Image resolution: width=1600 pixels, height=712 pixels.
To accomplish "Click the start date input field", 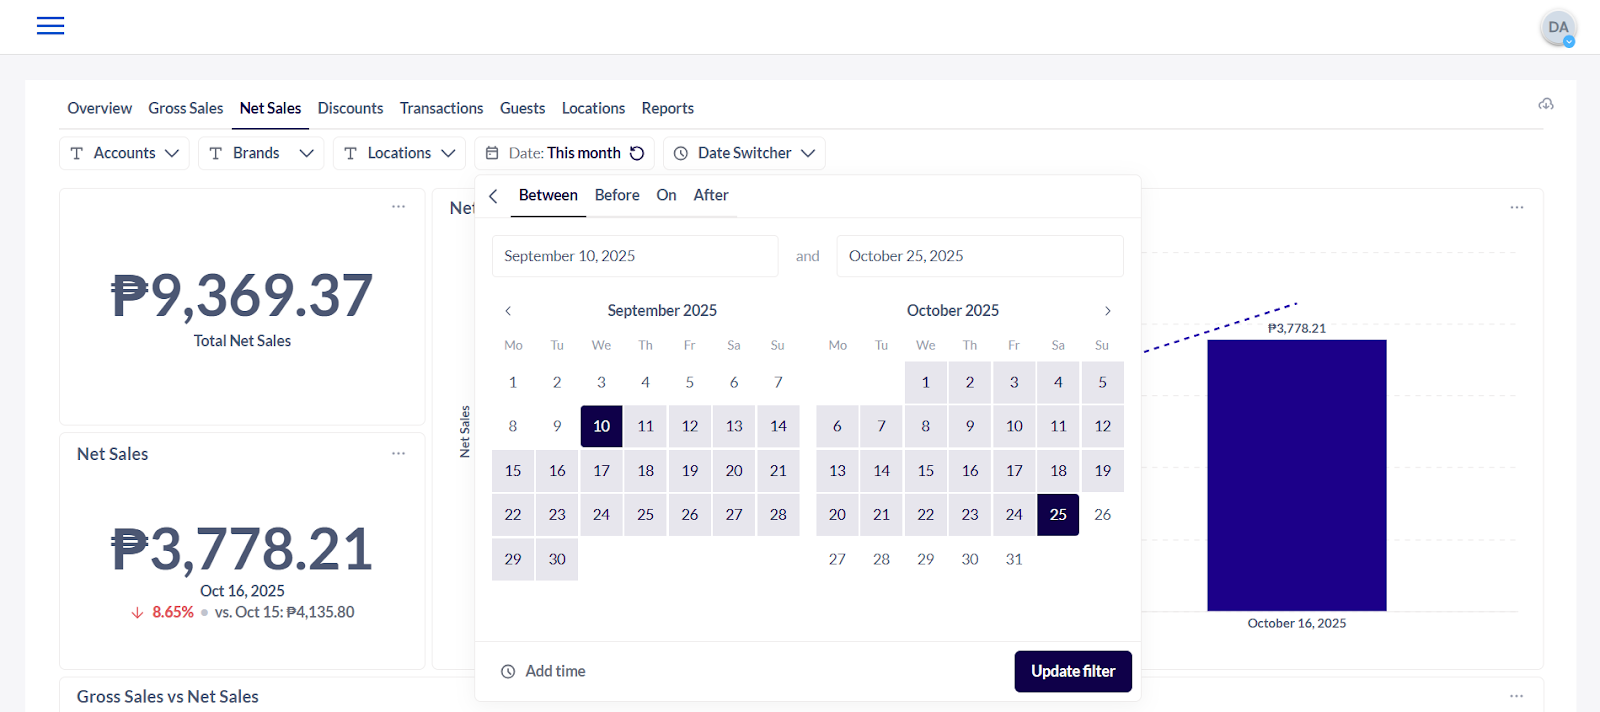I will (635, 256).
